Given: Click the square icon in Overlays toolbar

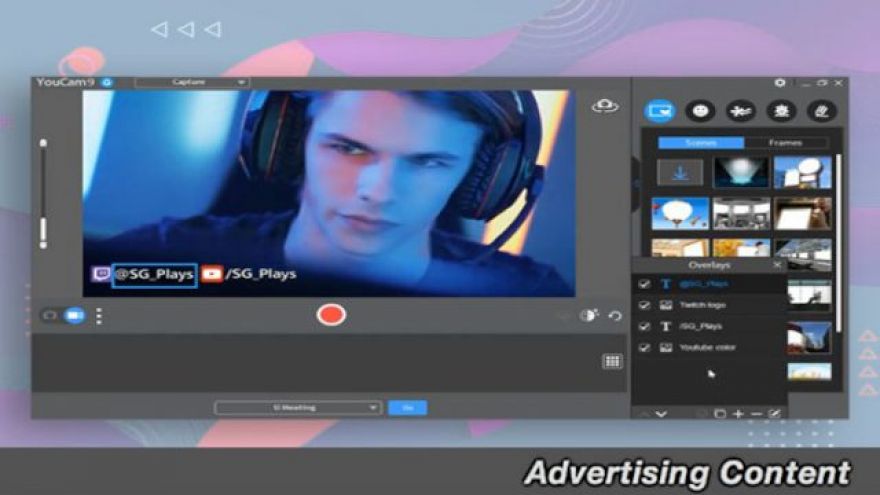Looking at the screenshot, I should (720, 414).
